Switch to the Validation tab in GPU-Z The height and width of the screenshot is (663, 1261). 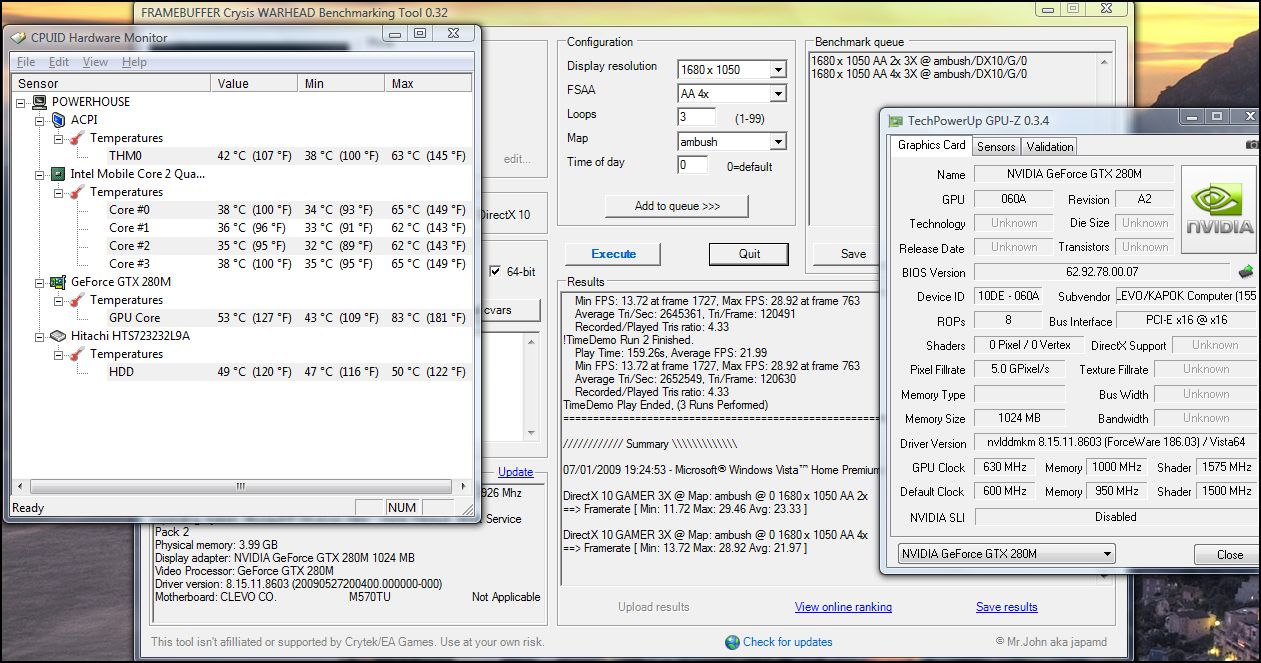pos(1050,147)
